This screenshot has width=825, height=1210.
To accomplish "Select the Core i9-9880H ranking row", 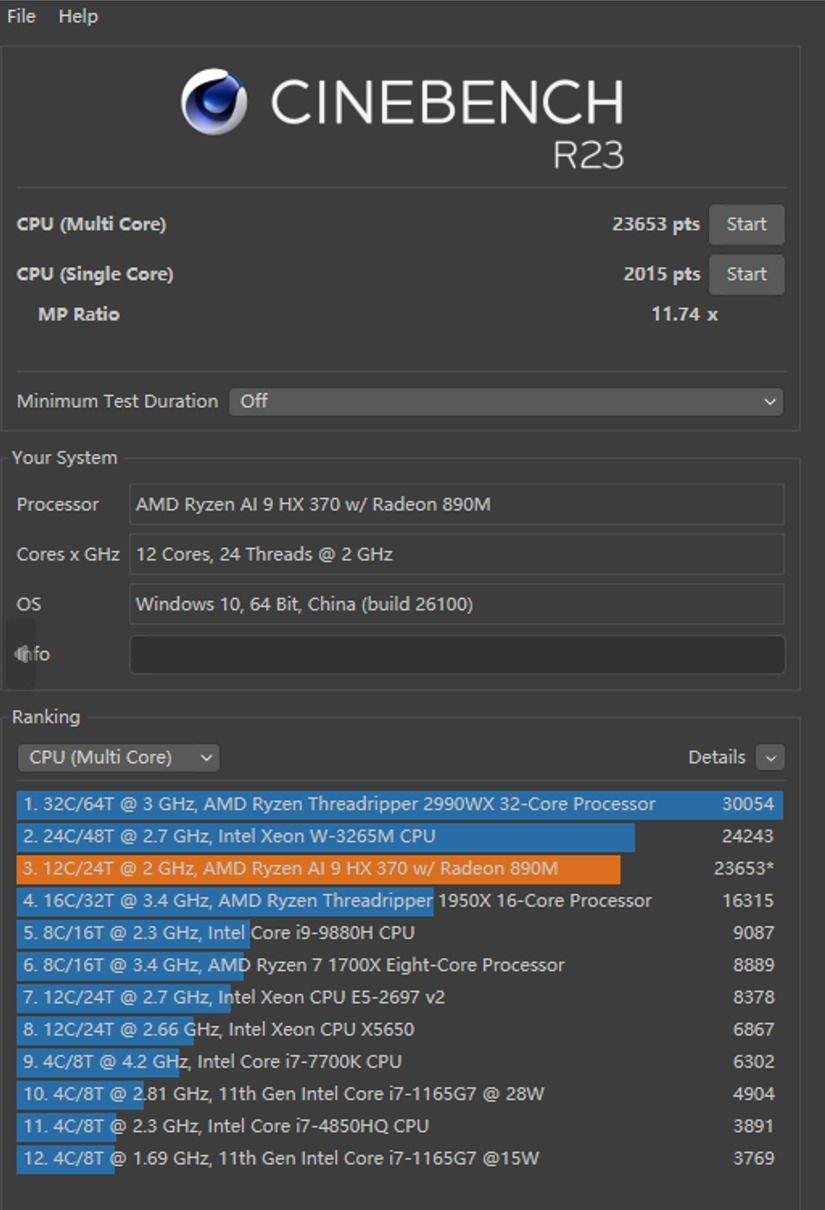I will click(x=399, y=933).
